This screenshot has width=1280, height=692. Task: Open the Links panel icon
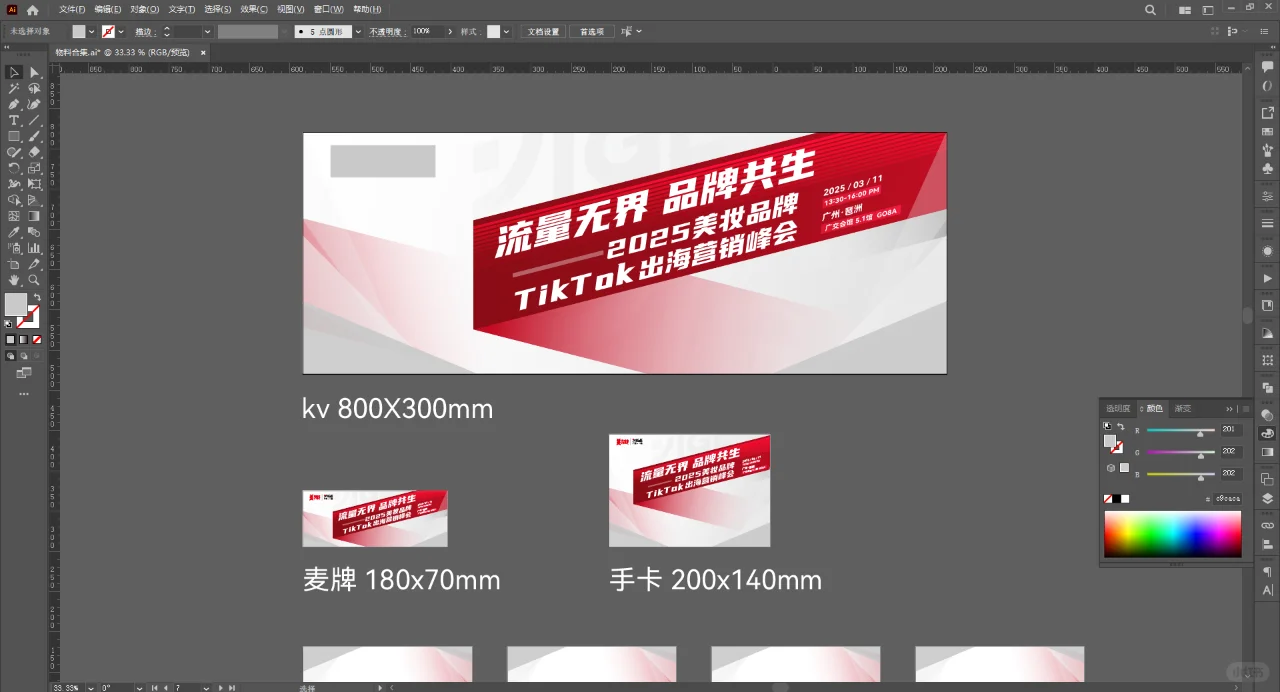pos(1267,525)
